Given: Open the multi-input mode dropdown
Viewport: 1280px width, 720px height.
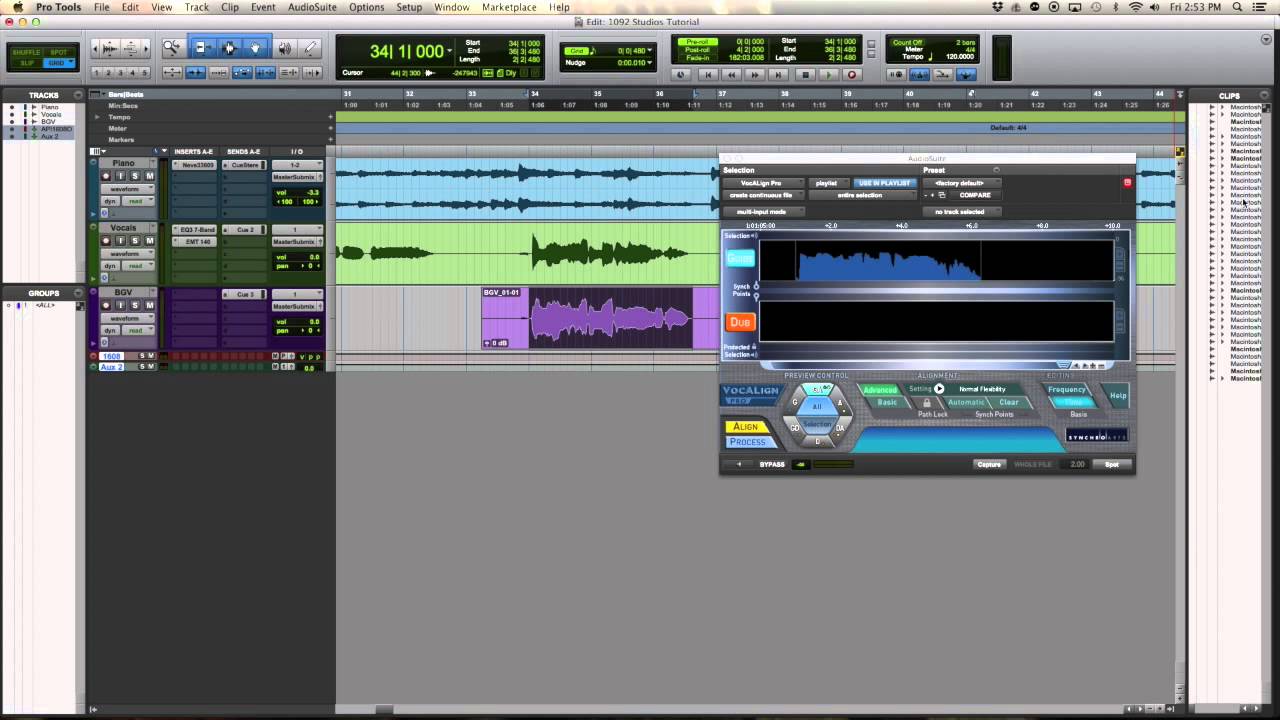Looking at the screenshot, I should (x=763, y=211).
